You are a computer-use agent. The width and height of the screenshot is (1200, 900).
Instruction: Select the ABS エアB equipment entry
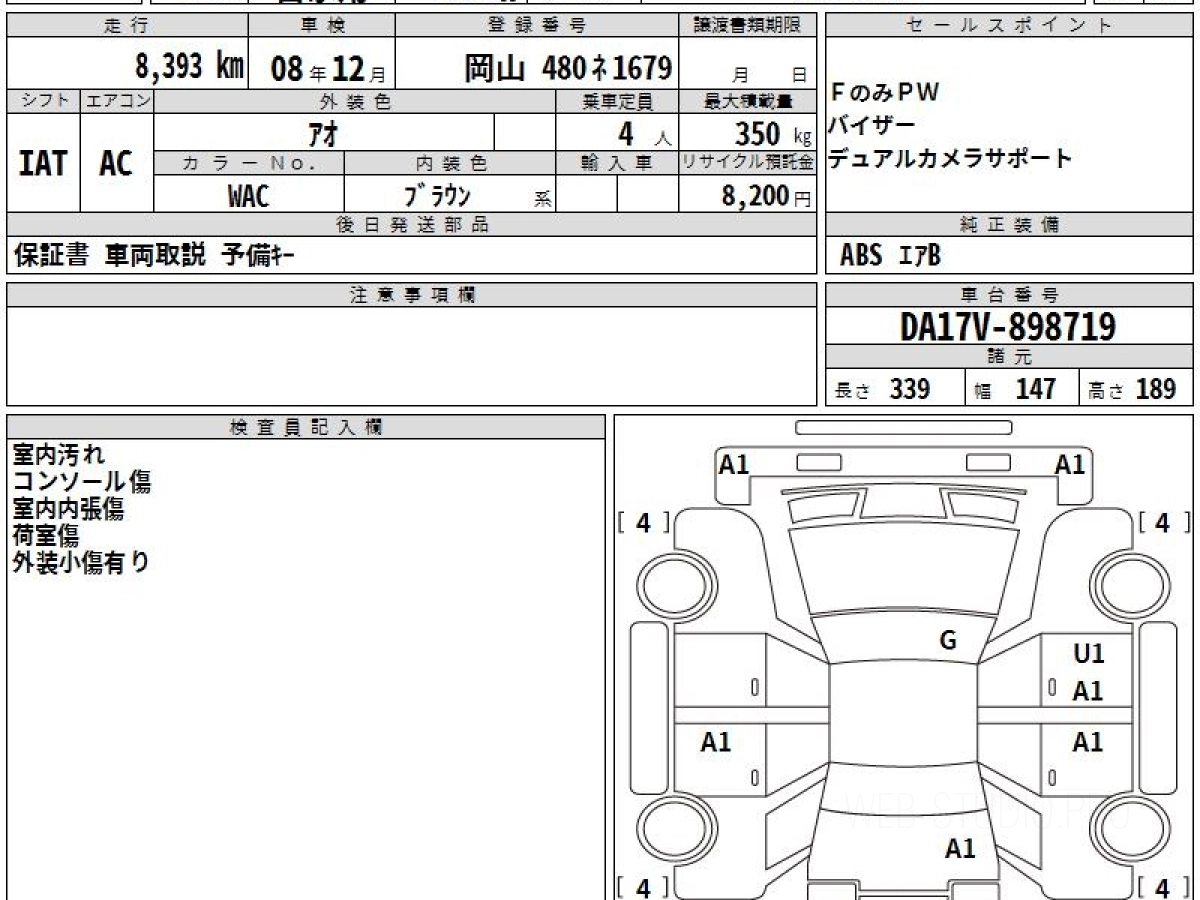(890, 256)
